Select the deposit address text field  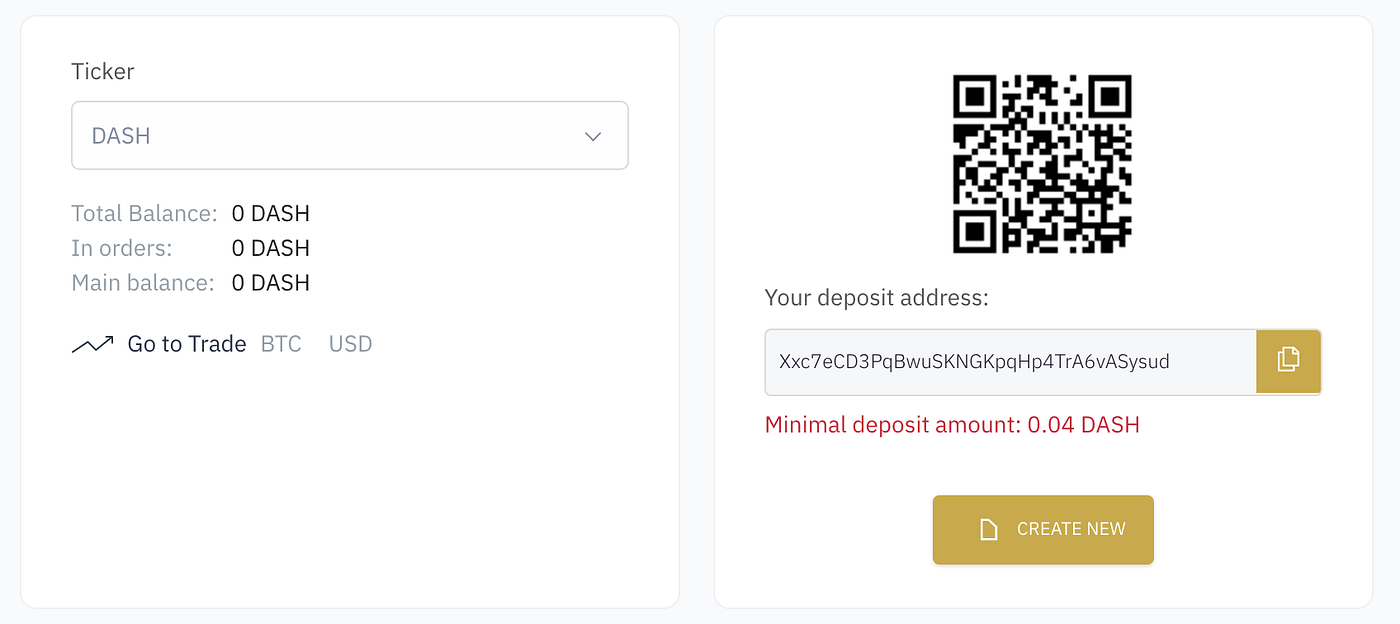pos(1010,361)
